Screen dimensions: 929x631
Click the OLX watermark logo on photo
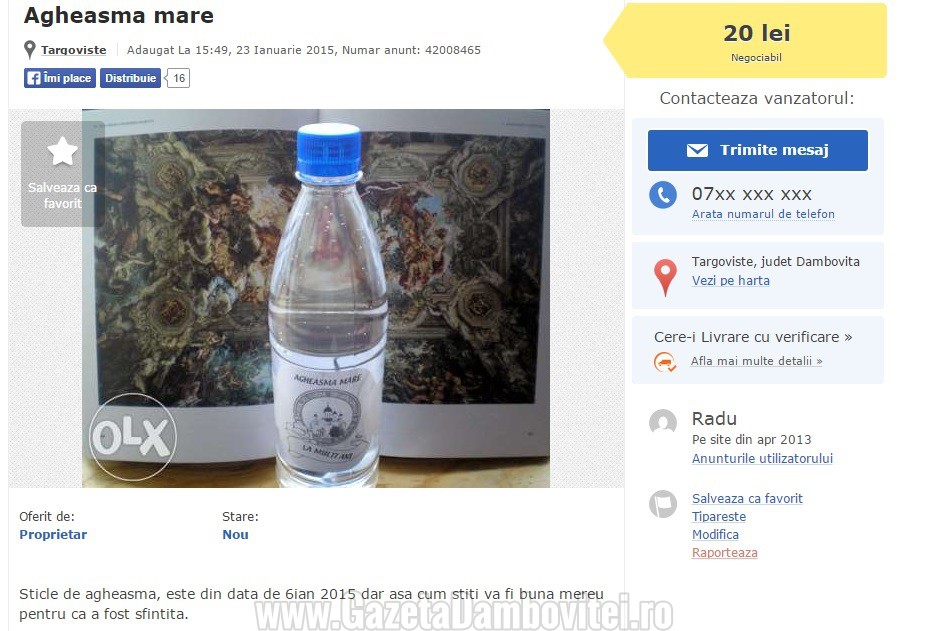point(133,437)
